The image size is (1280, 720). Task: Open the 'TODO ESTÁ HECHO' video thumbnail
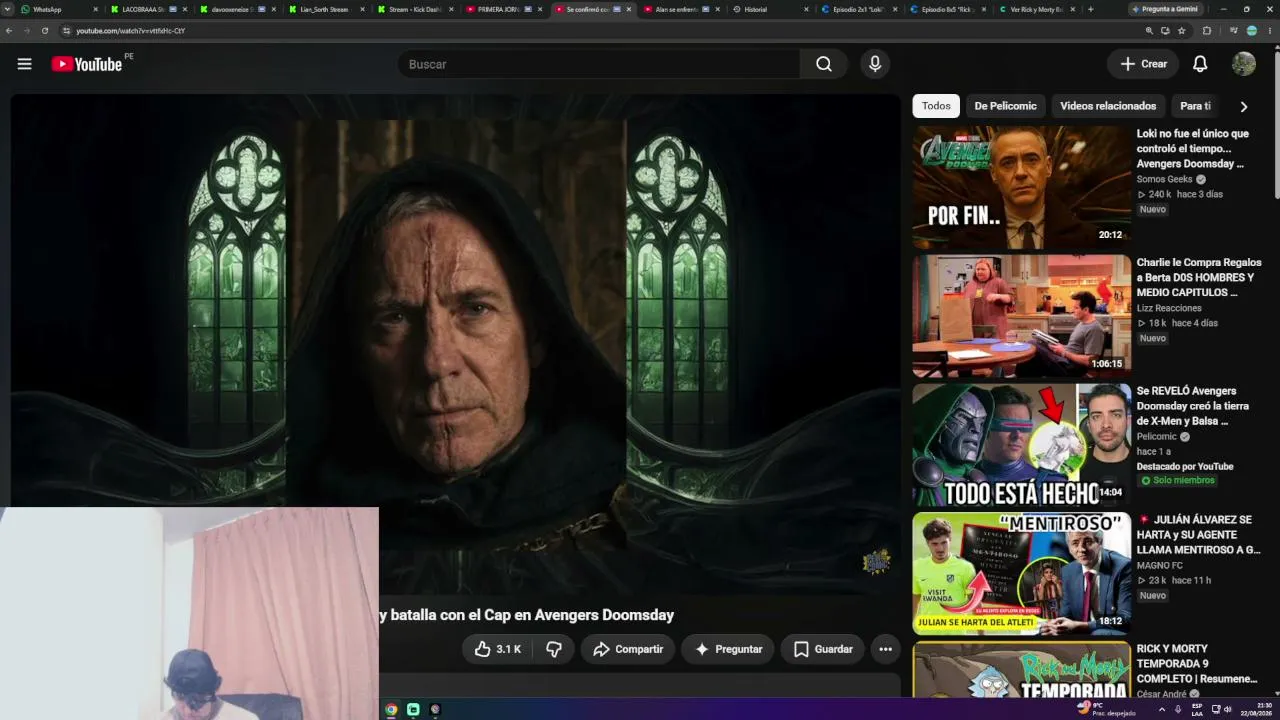tap(1021, 445)
